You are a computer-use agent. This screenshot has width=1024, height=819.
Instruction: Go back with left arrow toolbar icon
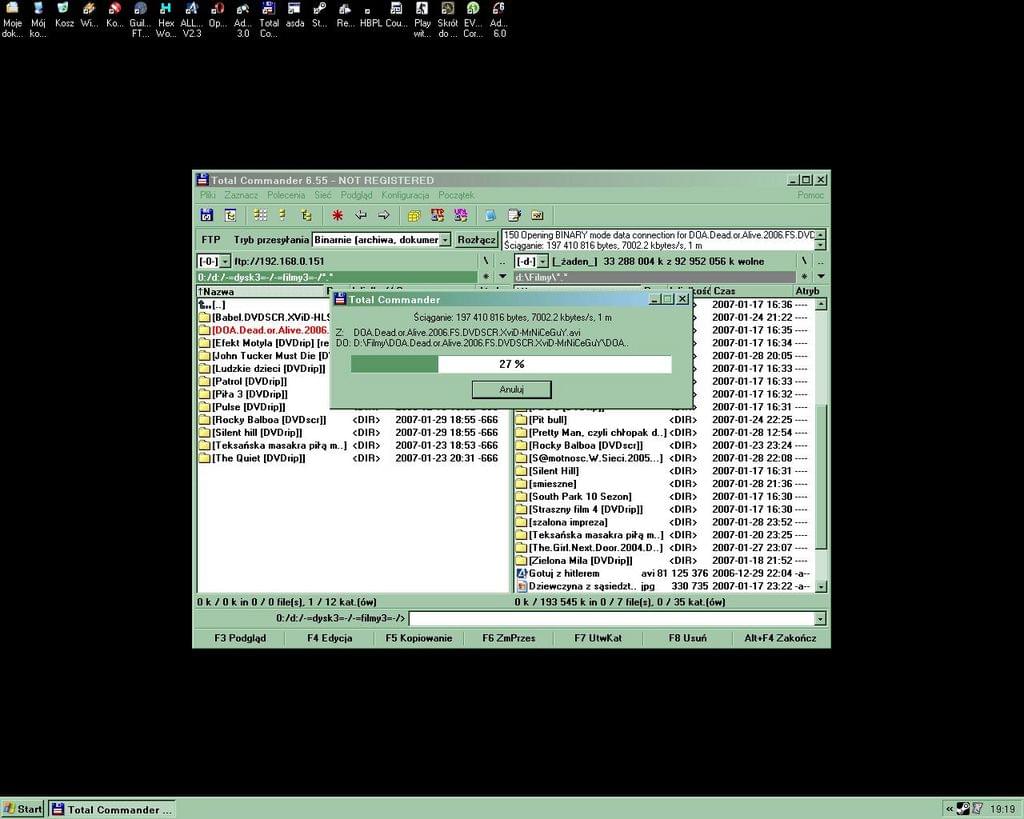(360, 215)
